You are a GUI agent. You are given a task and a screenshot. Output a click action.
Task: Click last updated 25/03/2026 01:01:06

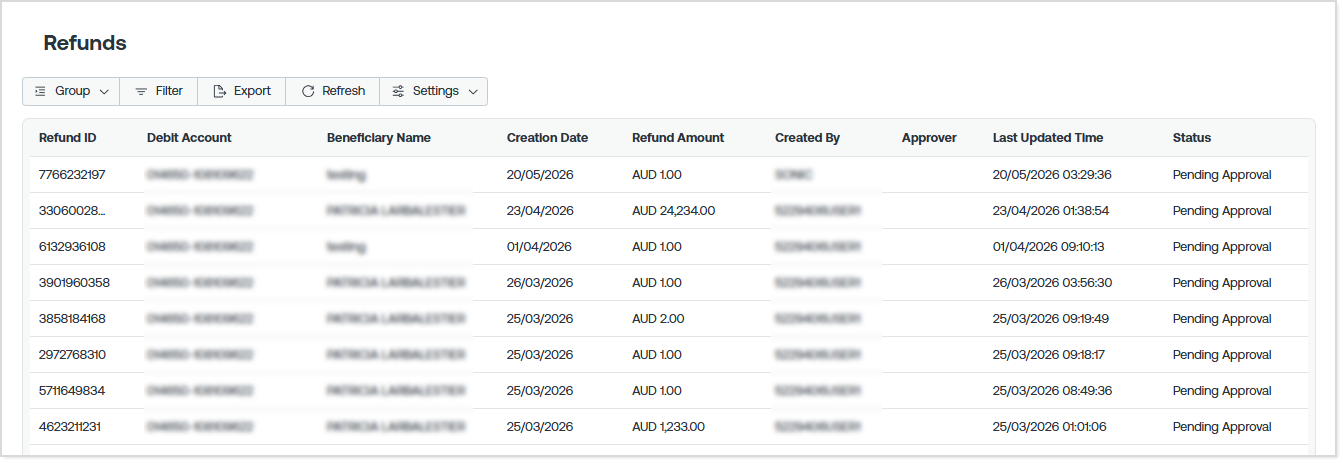[1050, 427]
